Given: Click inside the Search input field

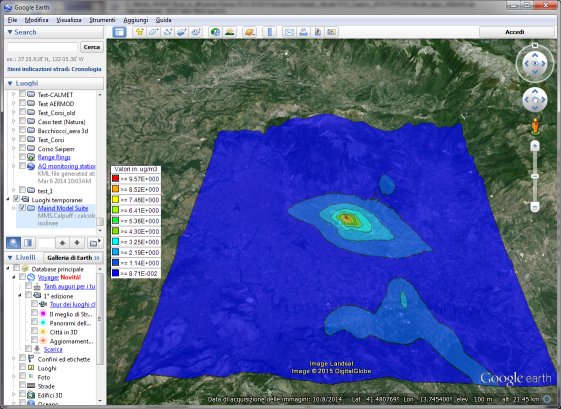Looking at the screenshot, I should (42, 47).
